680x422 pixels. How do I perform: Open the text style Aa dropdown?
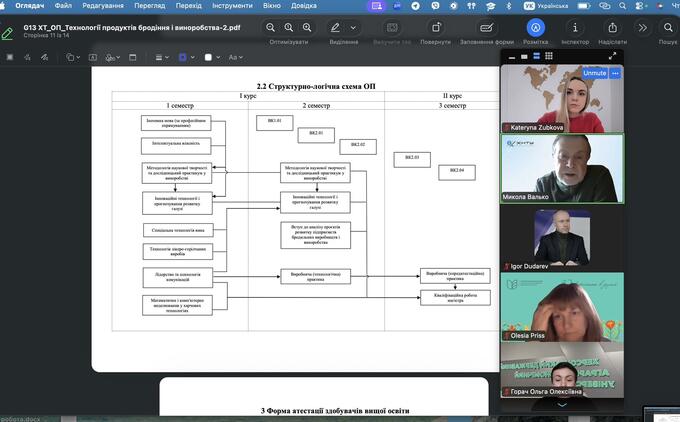[x=236, y=57]
